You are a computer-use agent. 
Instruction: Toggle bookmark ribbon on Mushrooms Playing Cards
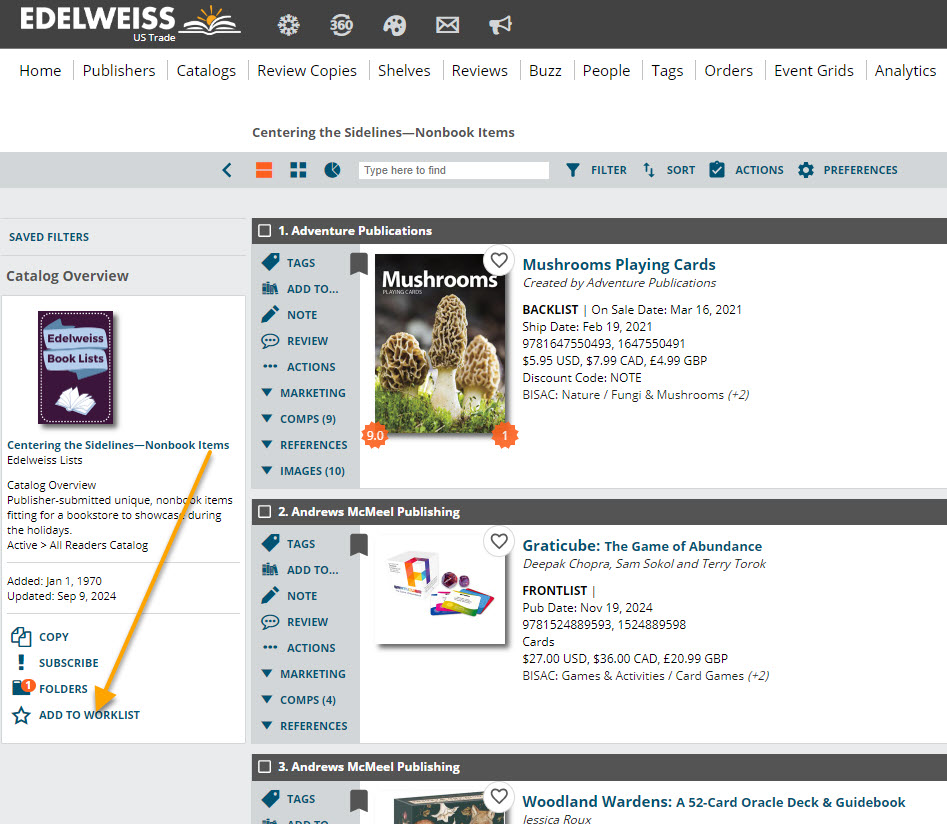pyautogui.click(x=359, y=264)
